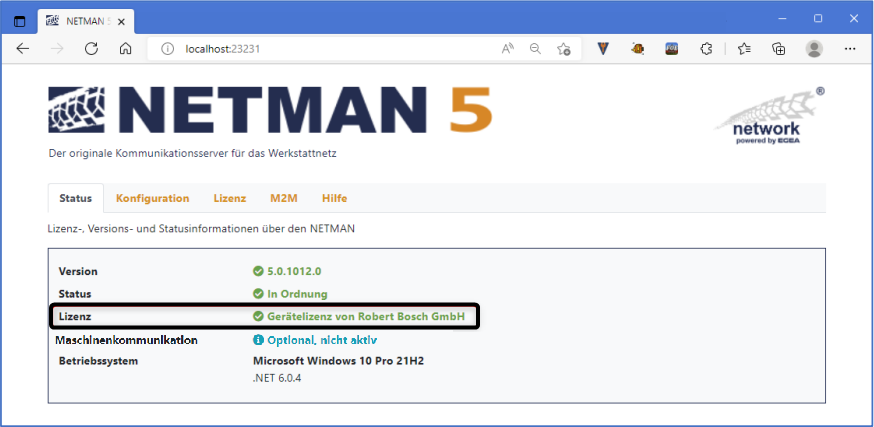The width and height of the screenshot is (874, 427).
Task: Close the NETMAN 5 browser tab
Action: coord(122,22)
